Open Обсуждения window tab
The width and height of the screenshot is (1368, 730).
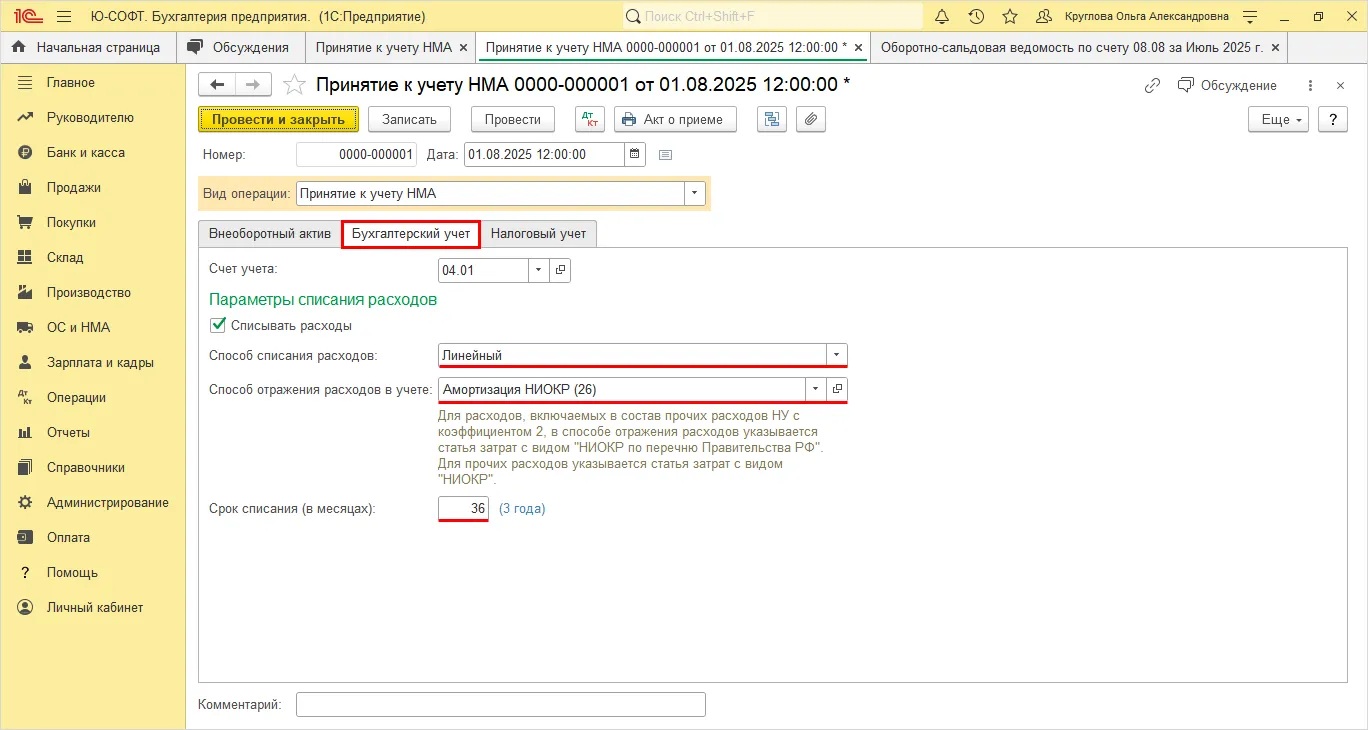[x=239, y=47]
